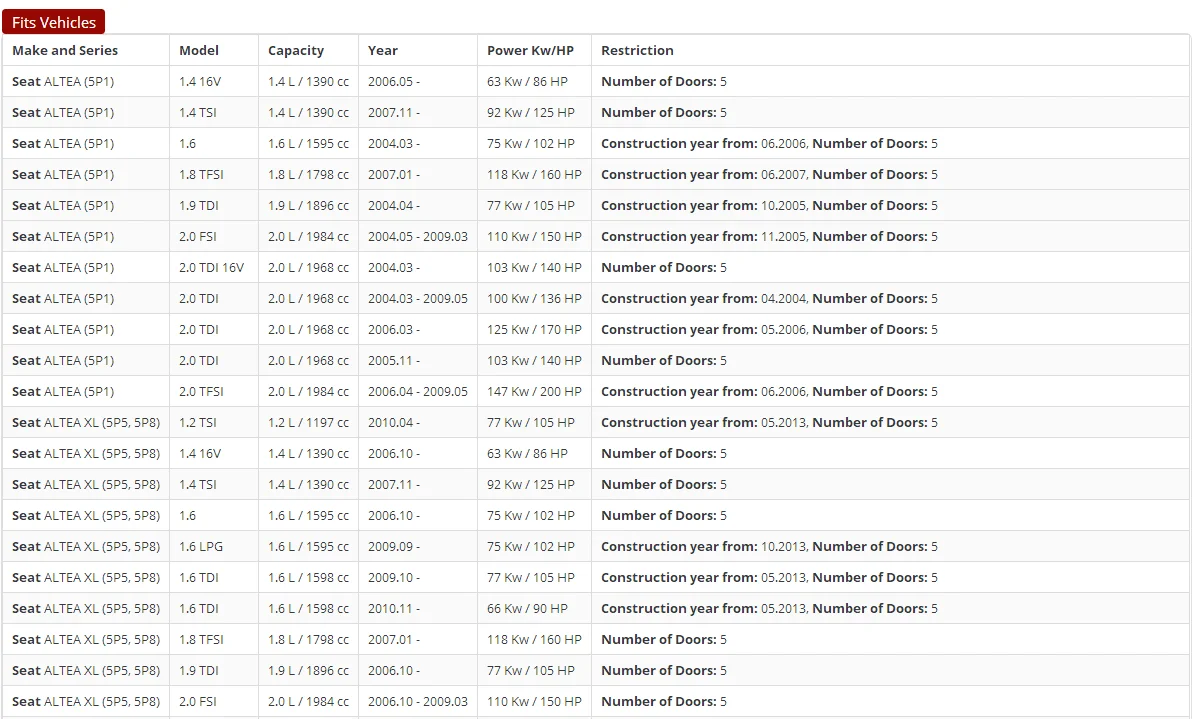The height and width of the screenshot is (719, 1195).
Task: Click restriction with construction year from 11.2005
Action: click(769, 236)
